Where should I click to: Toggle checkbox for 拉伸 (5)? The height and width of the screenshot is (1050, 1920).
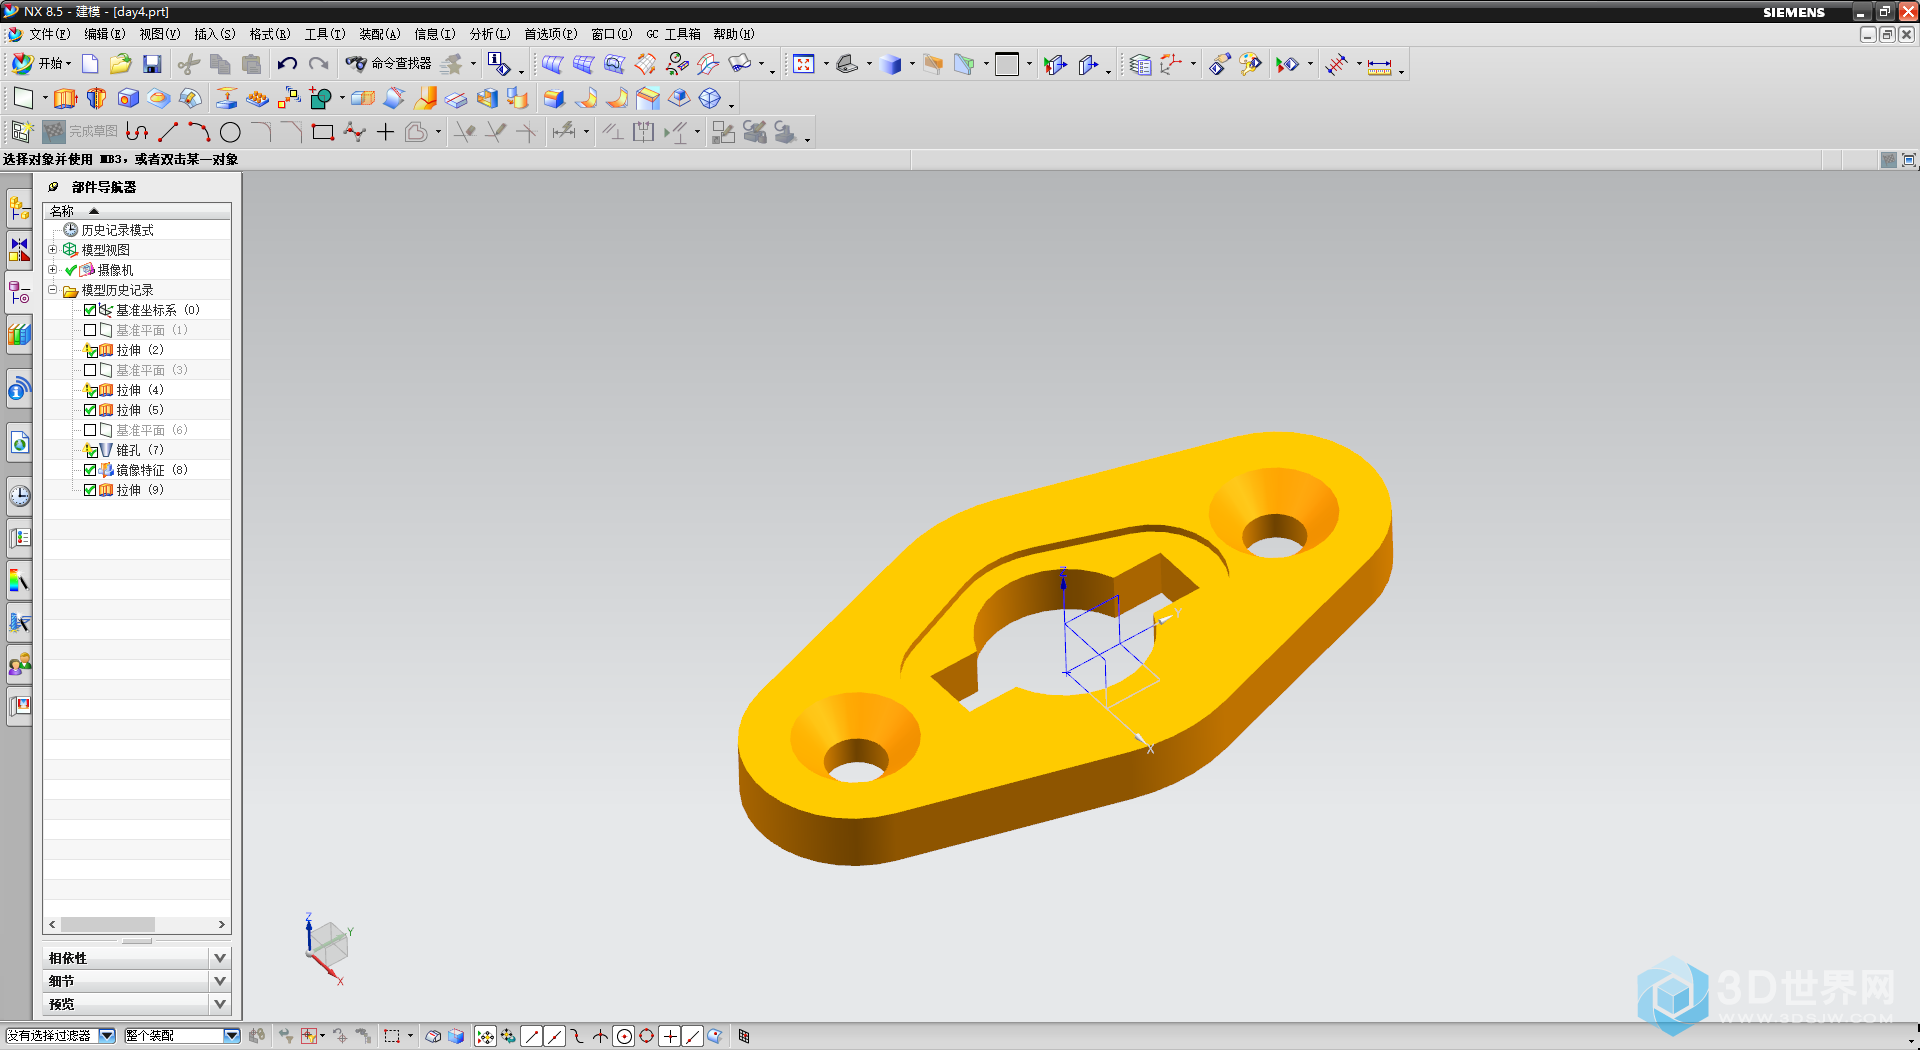[90, 410]
